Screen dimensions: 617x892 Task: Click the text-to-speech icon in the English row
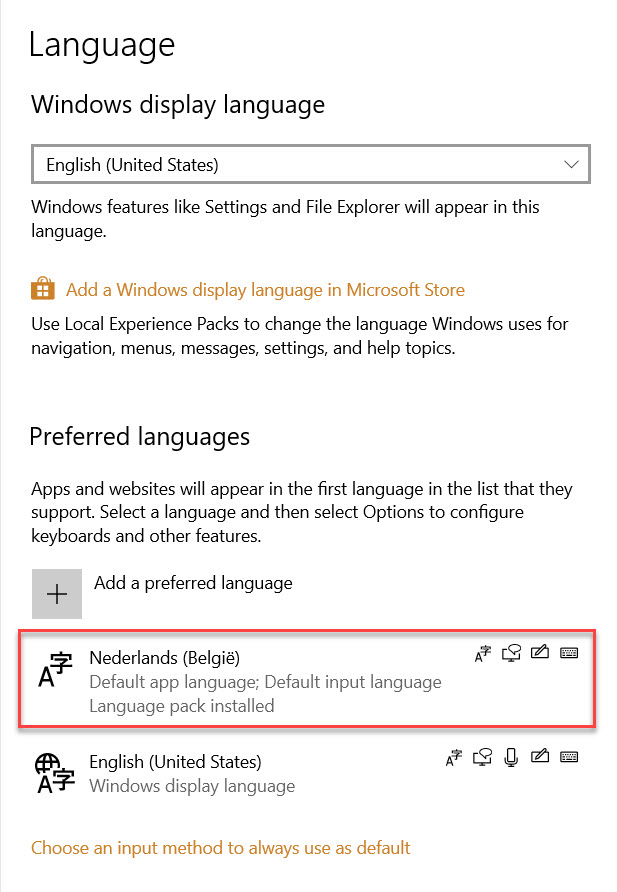(482, 758)
